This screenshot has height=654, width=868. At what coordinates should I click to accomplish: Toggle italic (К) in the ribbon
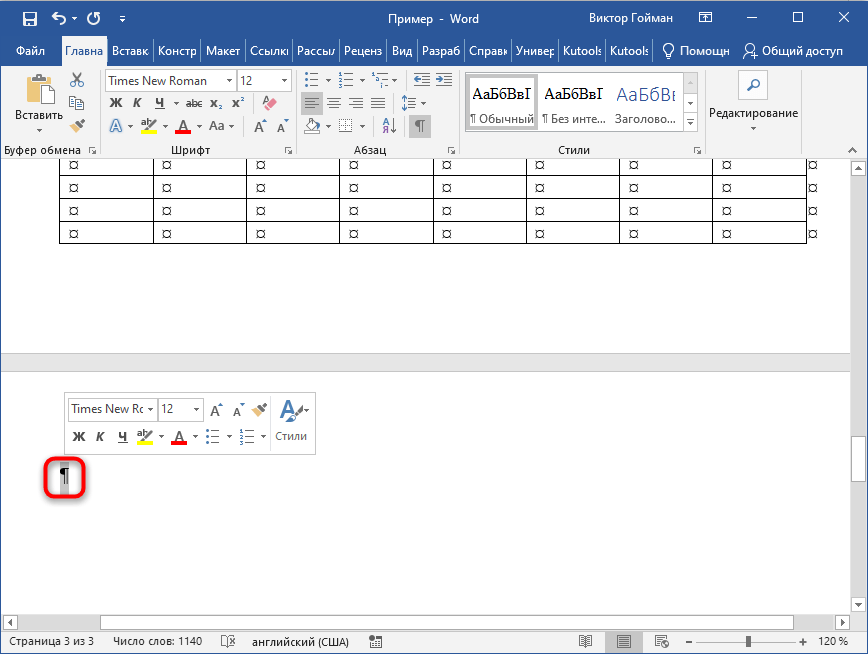coord(137,103)
